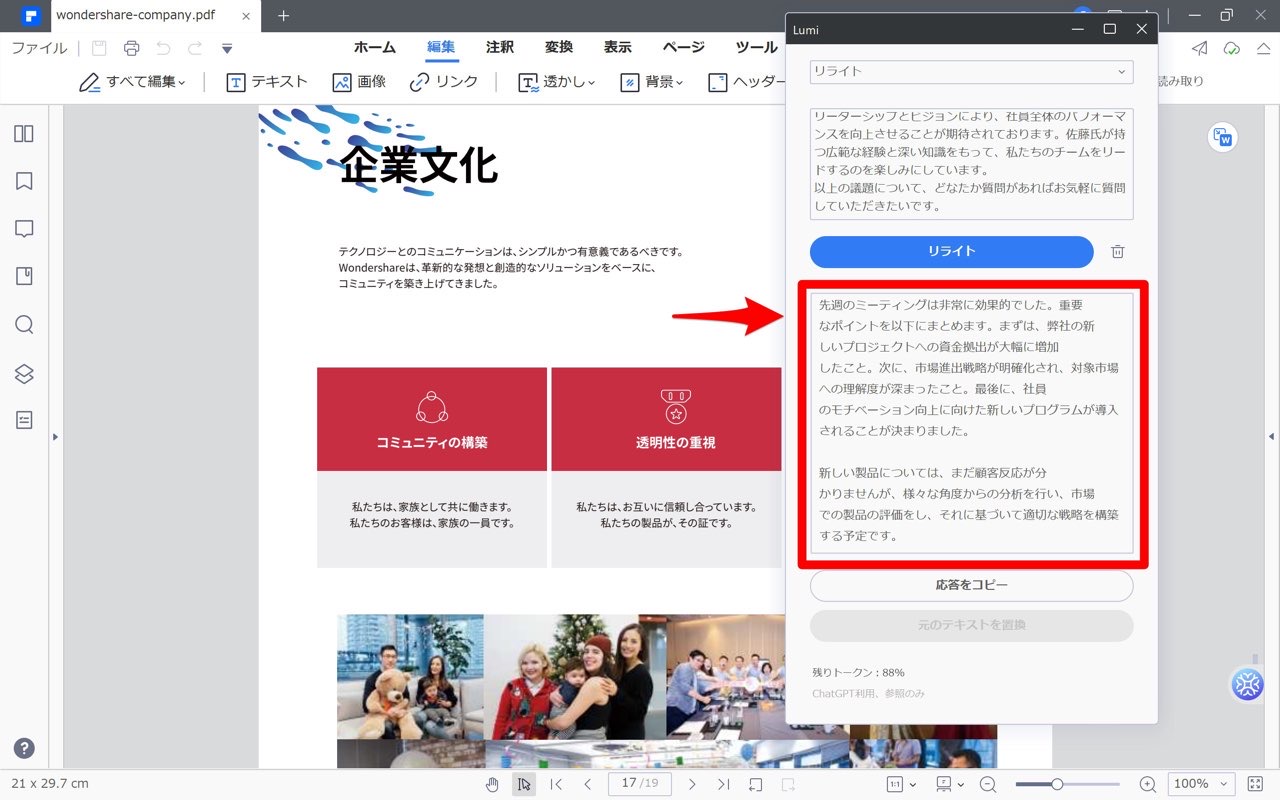Select the hand pan tool in the status bar

pos(492,784)
